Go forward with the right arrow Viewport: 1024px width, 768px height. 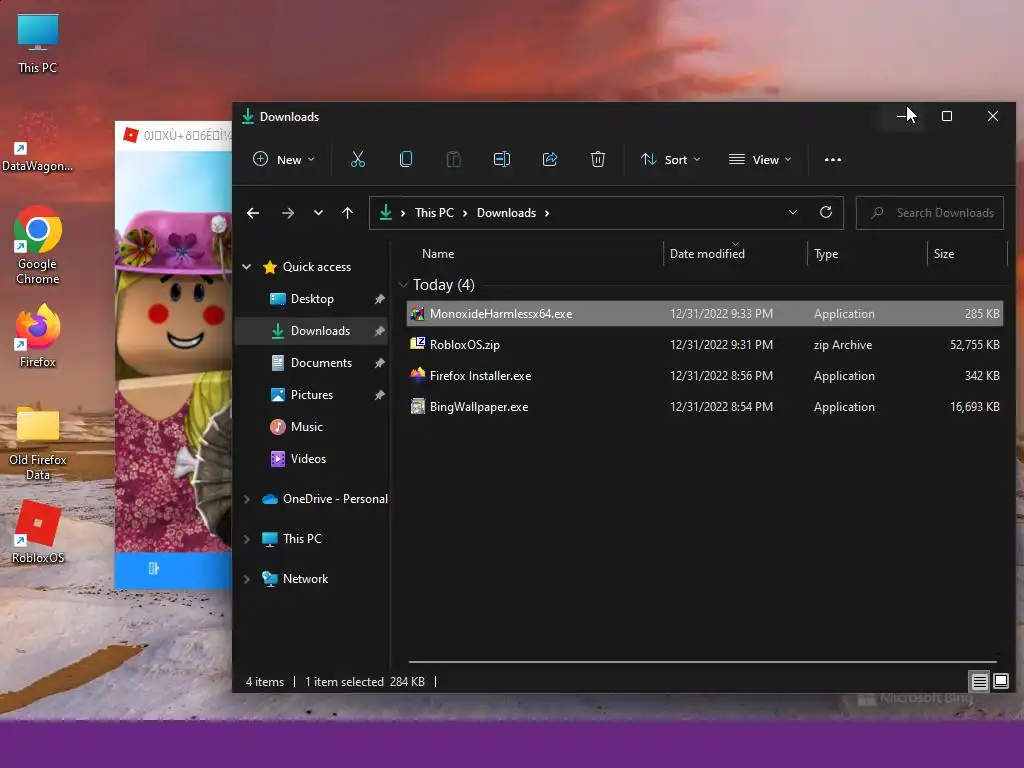[x=287, y=213]
